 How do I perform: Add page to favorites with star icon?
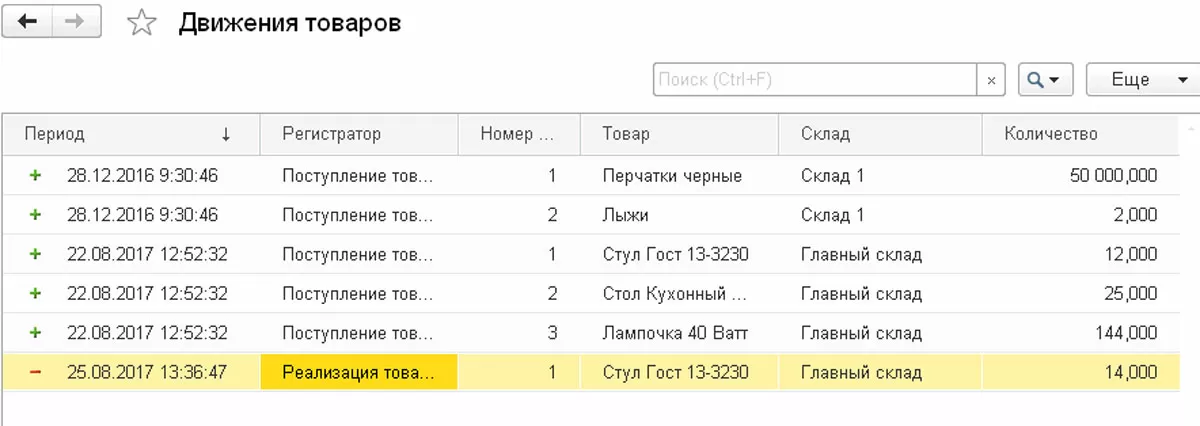(x=142, y=23)
